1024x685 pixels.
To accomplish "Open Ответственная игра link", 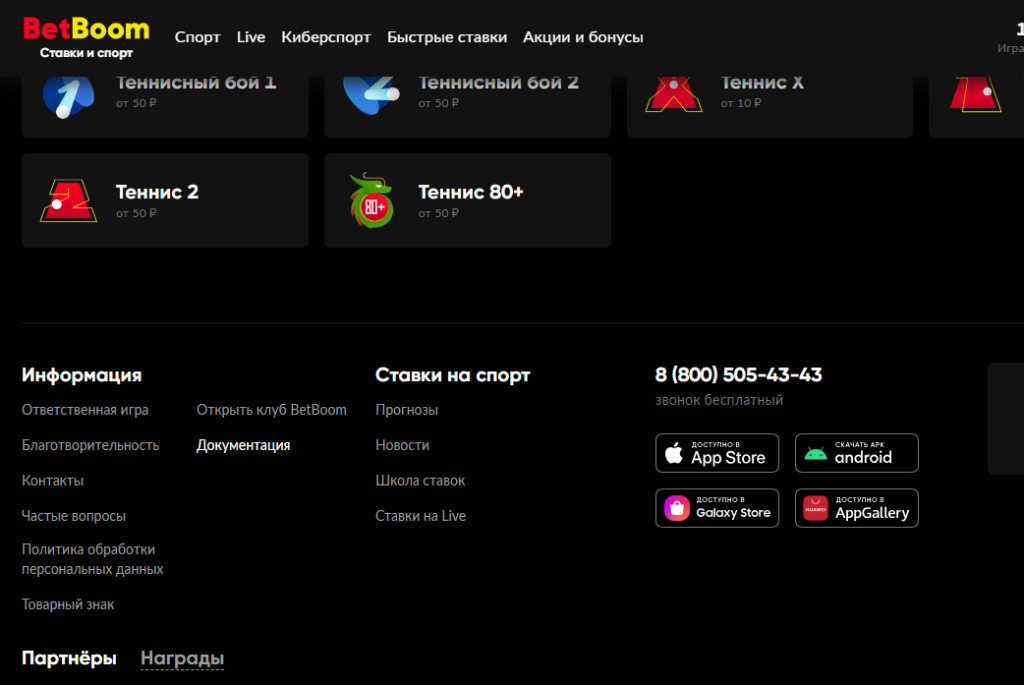I will click(85, 410).
